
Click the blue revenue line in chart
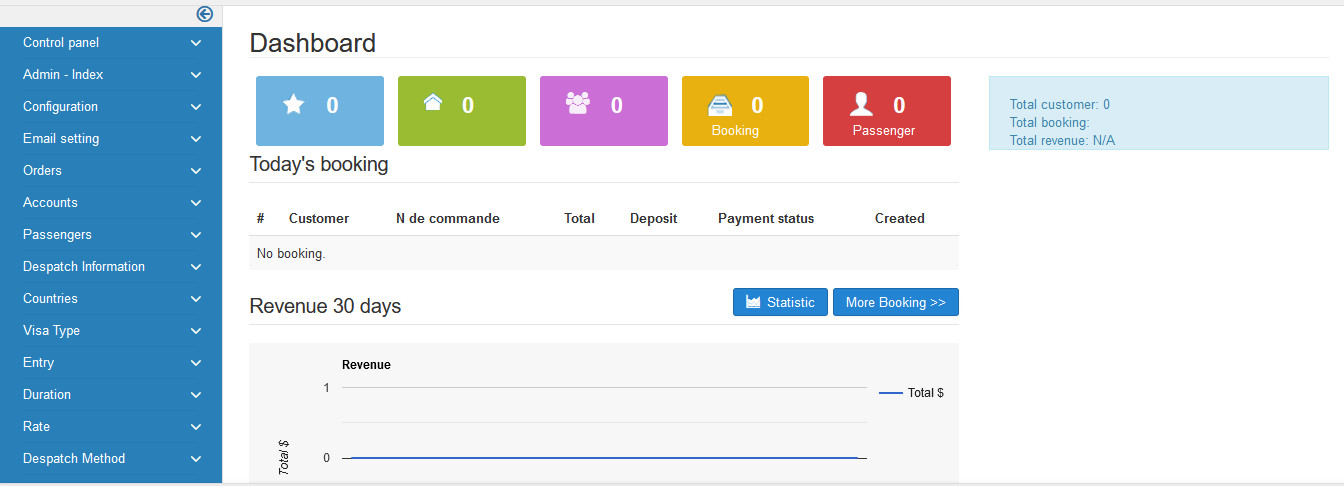(x=604, y=458)
